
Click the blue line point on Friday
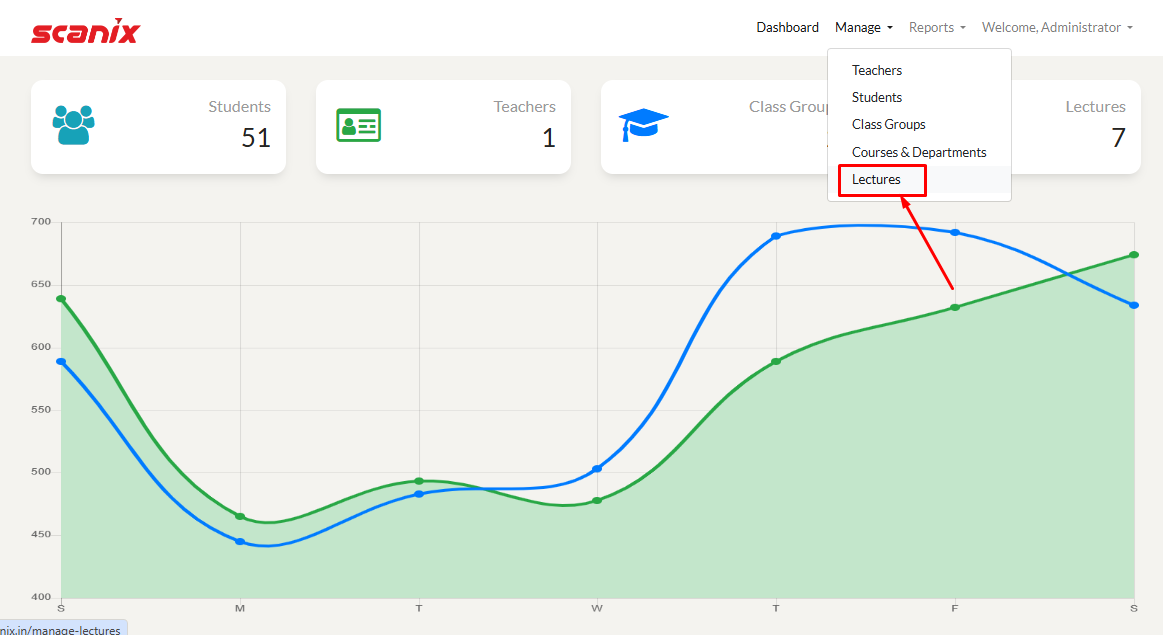955,232
